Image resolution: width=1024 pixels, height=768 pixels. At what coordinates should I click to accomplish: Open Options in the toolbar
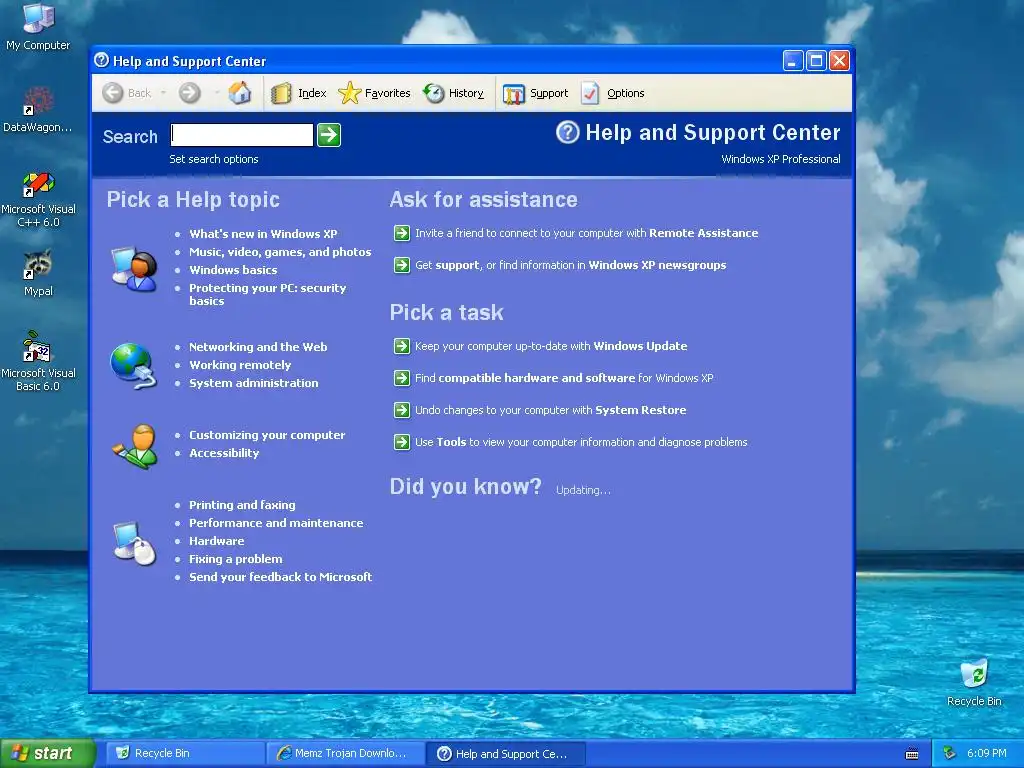tap(613, 93)
